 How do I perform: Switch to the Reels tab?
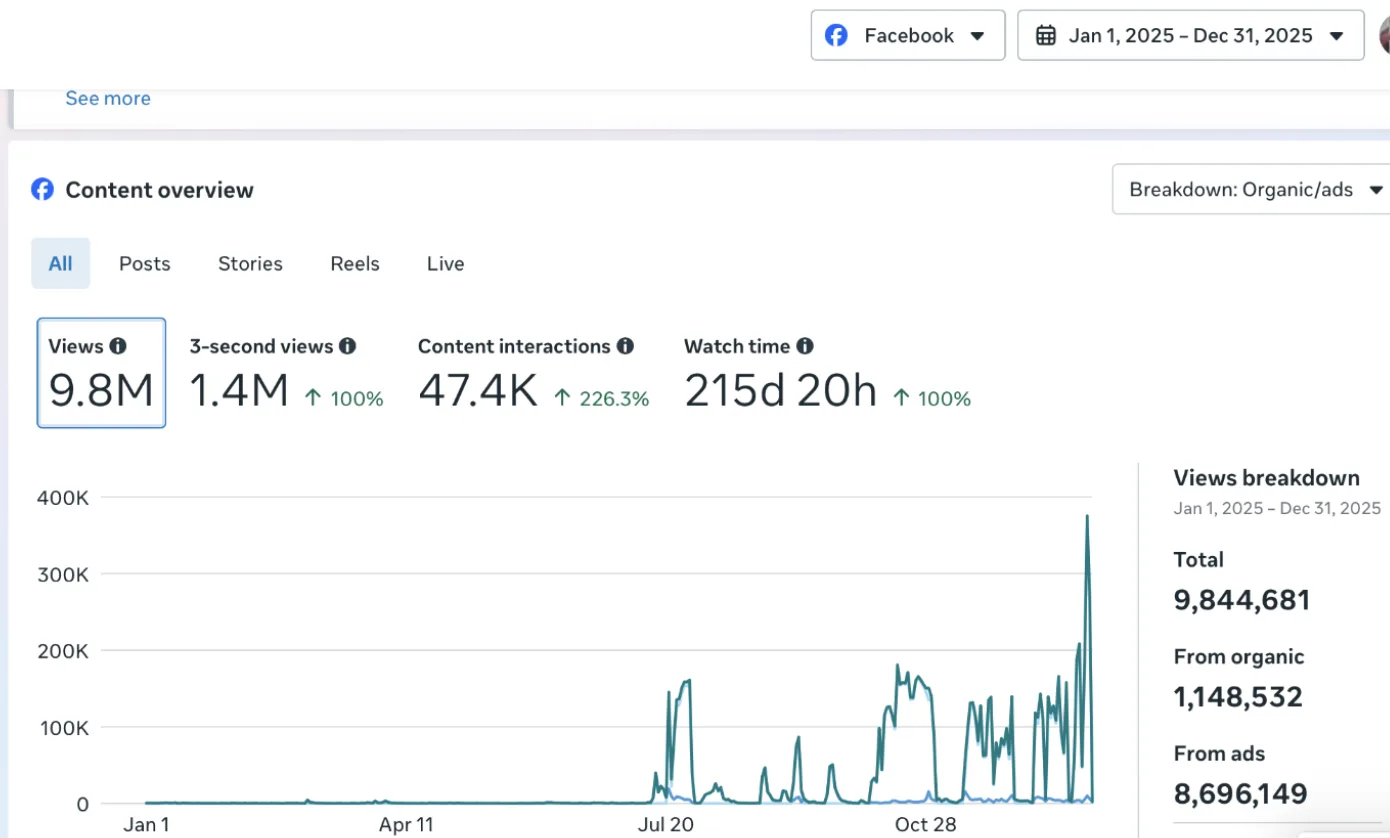click(355, 263)
